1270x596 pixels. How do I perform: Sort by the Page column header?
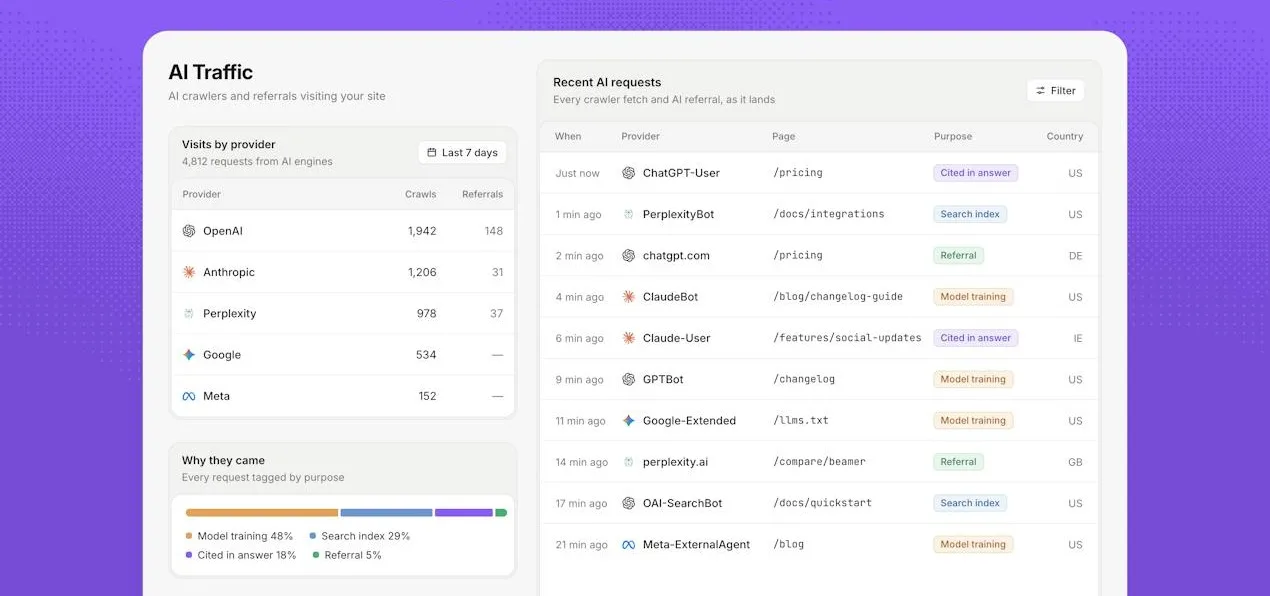point(783,136)
